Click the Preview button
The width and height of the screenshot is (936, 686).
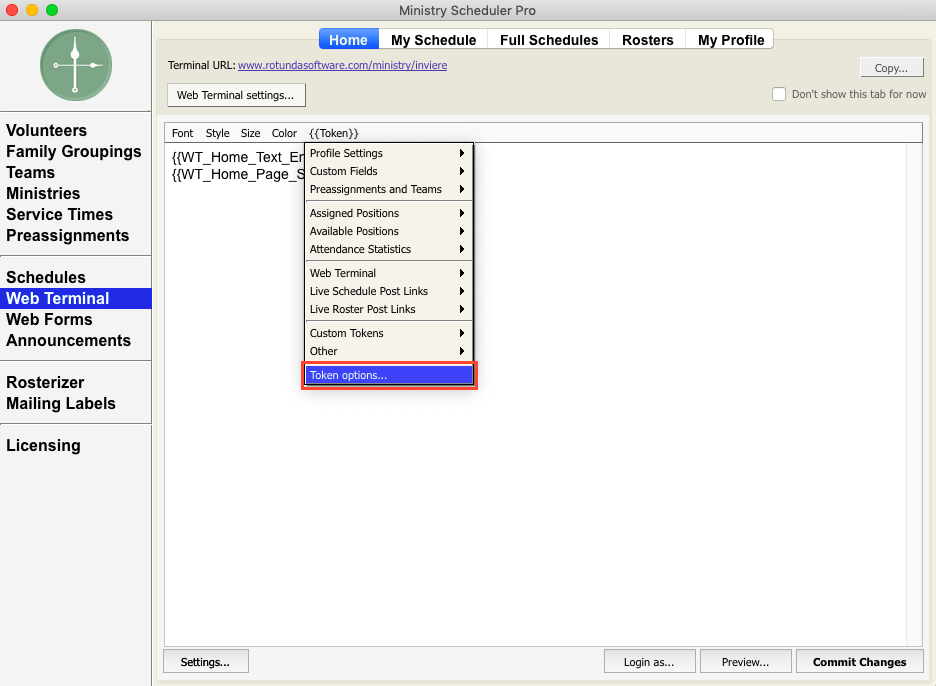(x=745, y=662)
